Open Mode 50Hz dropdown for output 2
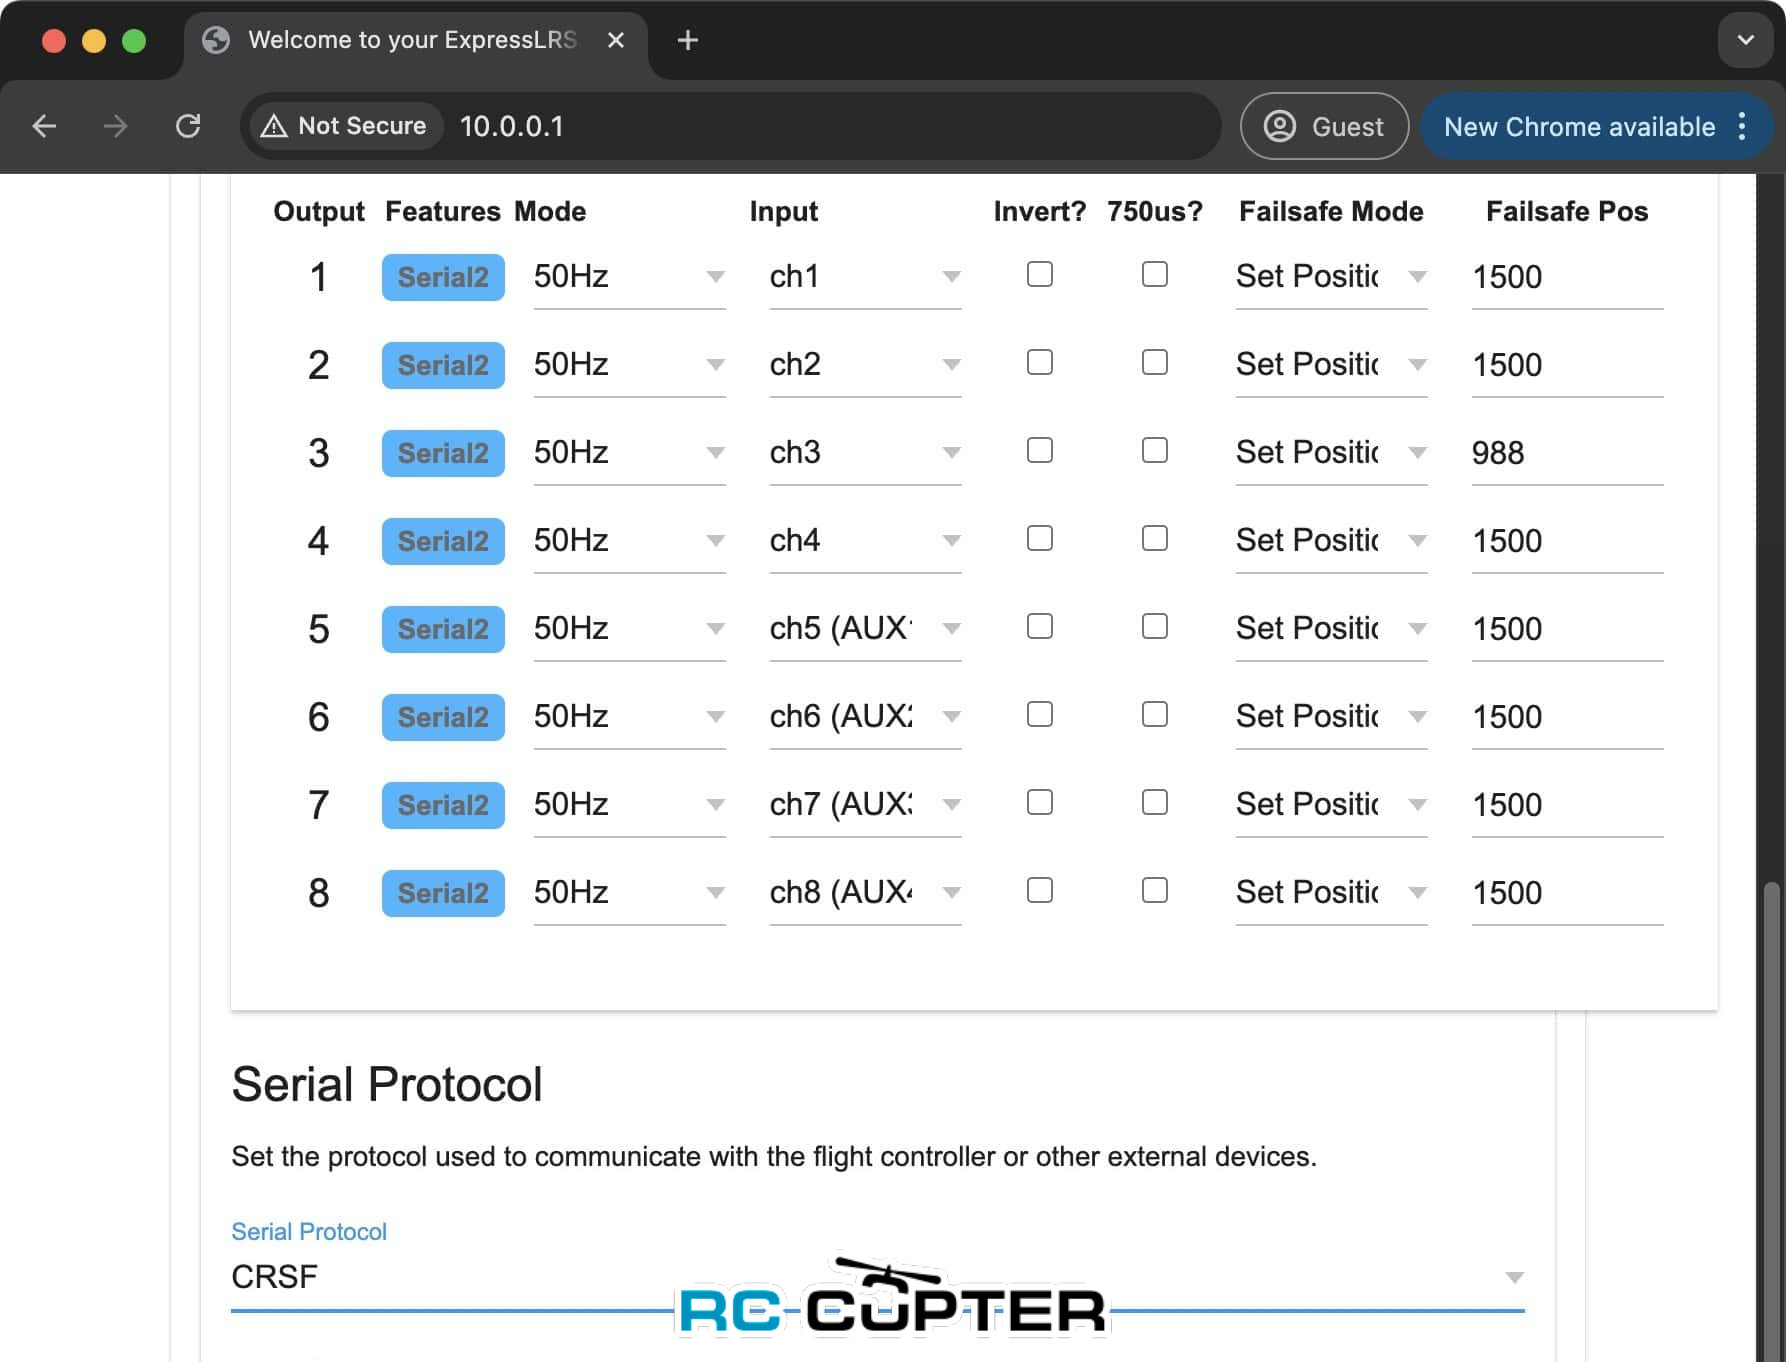This screenshot has height=1362, width=1786. (628, 365)
